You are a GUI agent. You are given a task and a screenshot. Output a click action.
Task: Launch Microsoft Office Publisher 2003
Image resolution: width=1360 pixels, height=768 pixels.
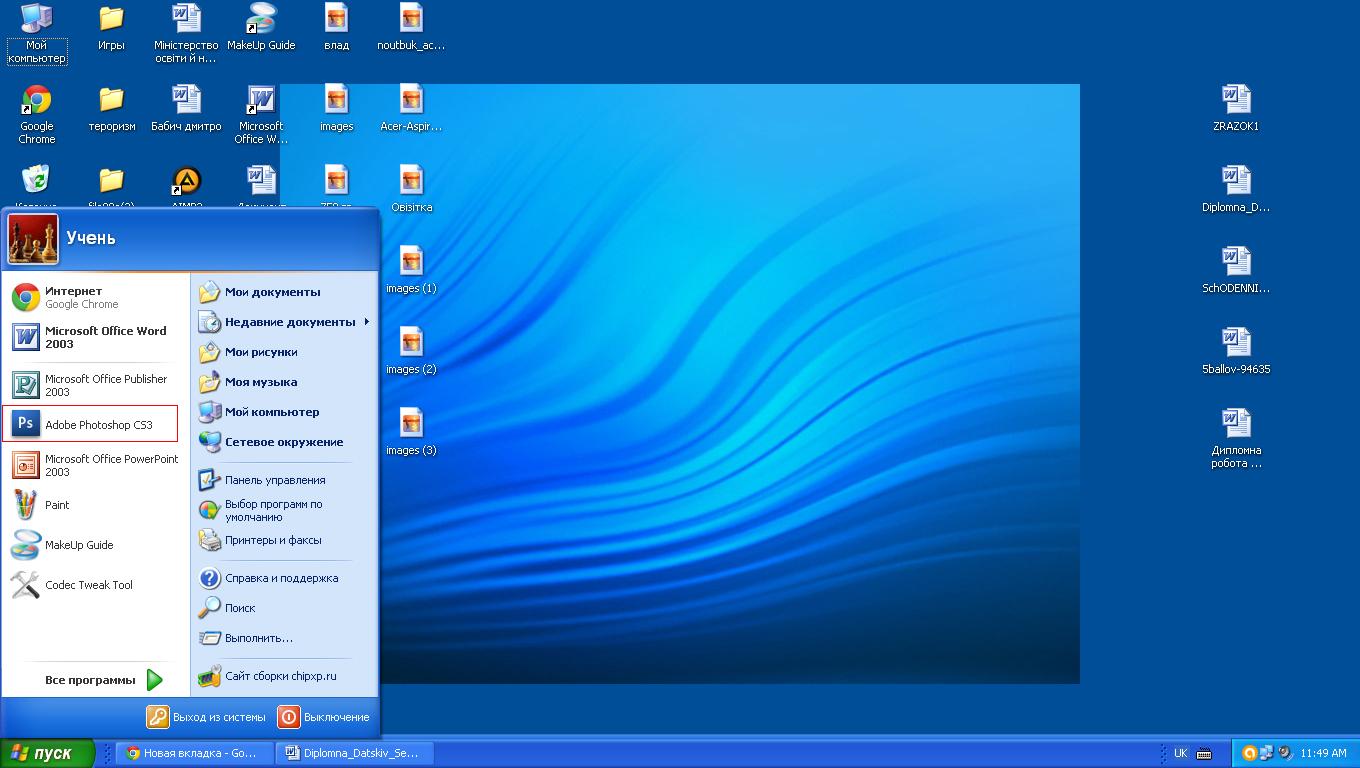click(x=95, y=385)
